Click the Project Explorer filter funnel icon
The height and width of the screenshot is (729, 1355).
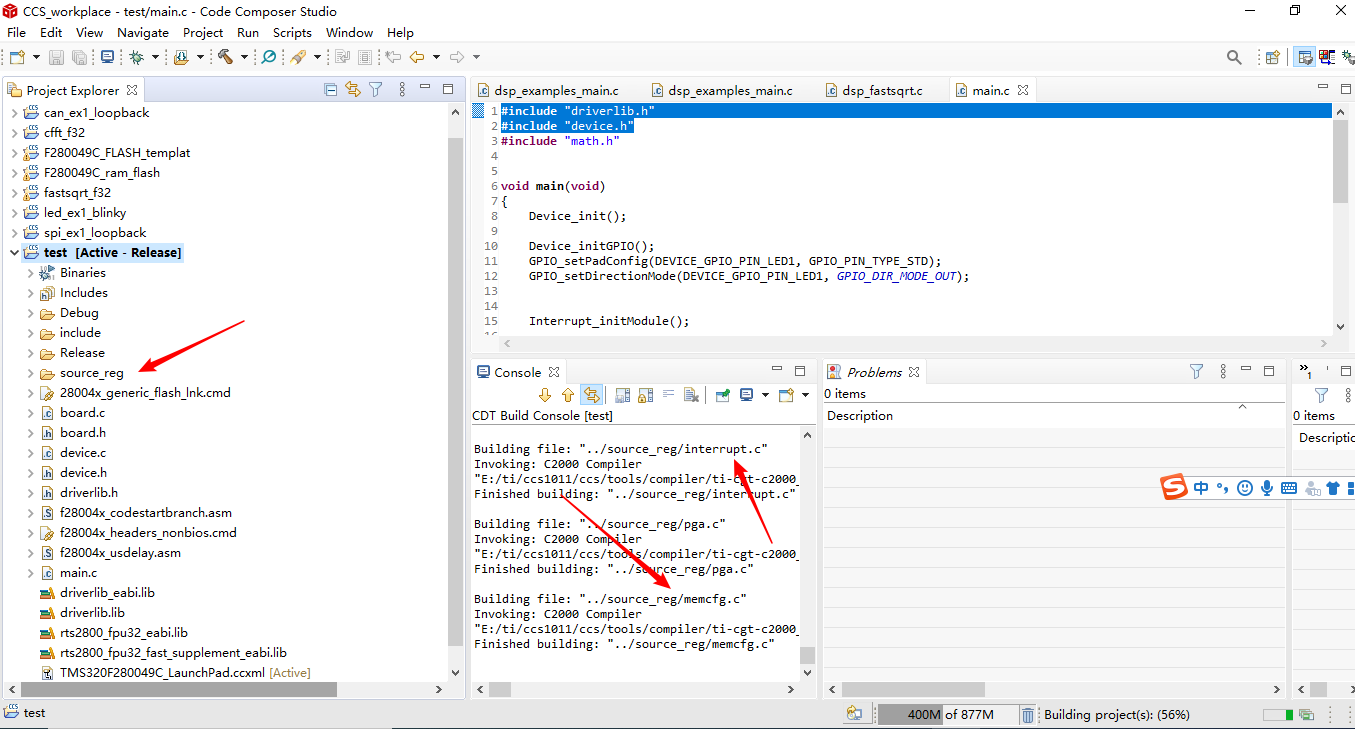(376, 90)
